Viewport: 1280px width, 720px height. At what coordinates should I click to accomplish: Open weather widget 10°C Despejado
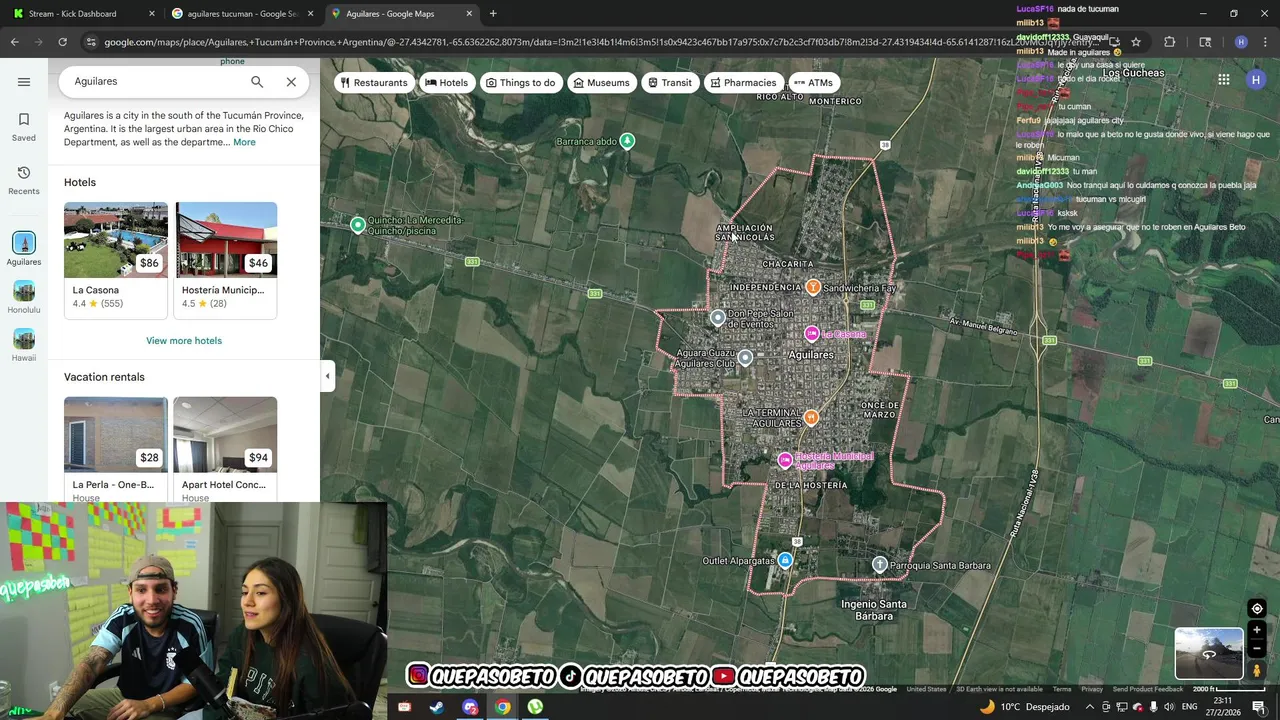click(x=1024, y=707)
